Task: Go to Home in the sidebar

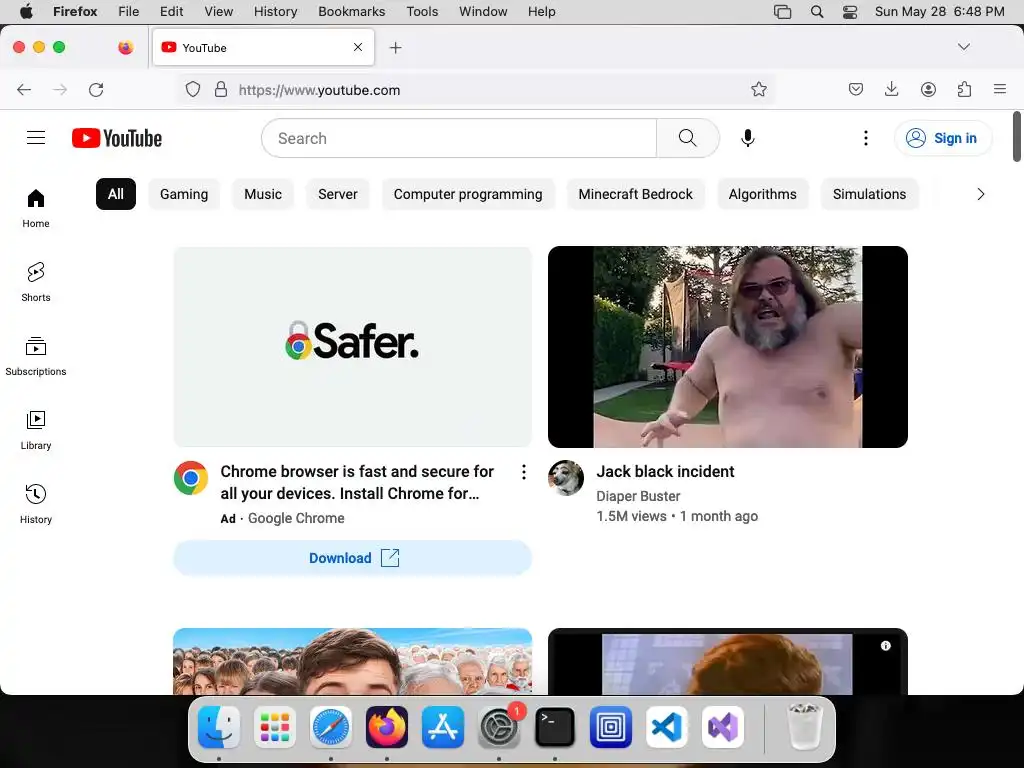Action: coord(36,208)
